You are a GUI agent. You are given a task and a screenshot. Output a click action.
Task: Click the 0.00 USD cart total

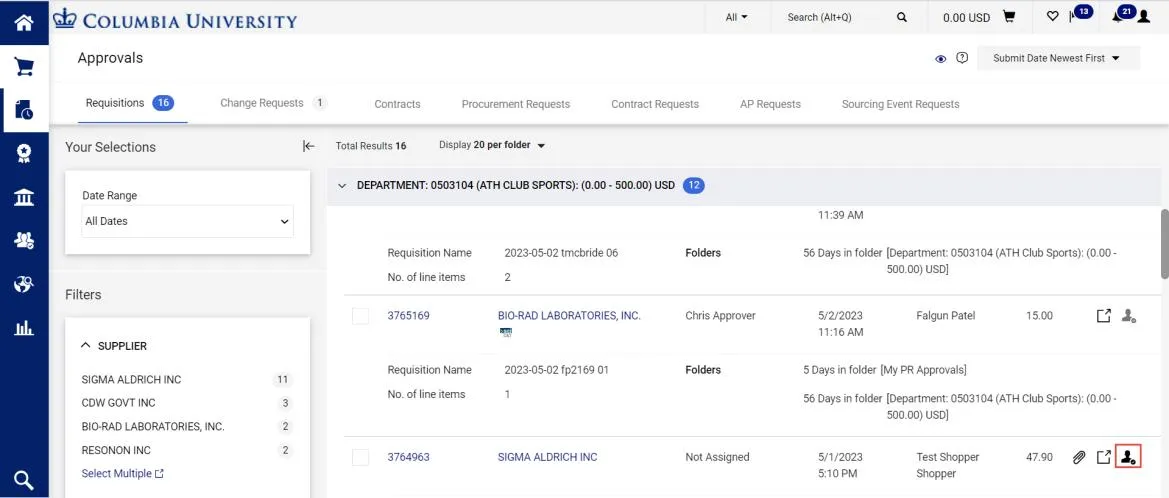[966, 17]
